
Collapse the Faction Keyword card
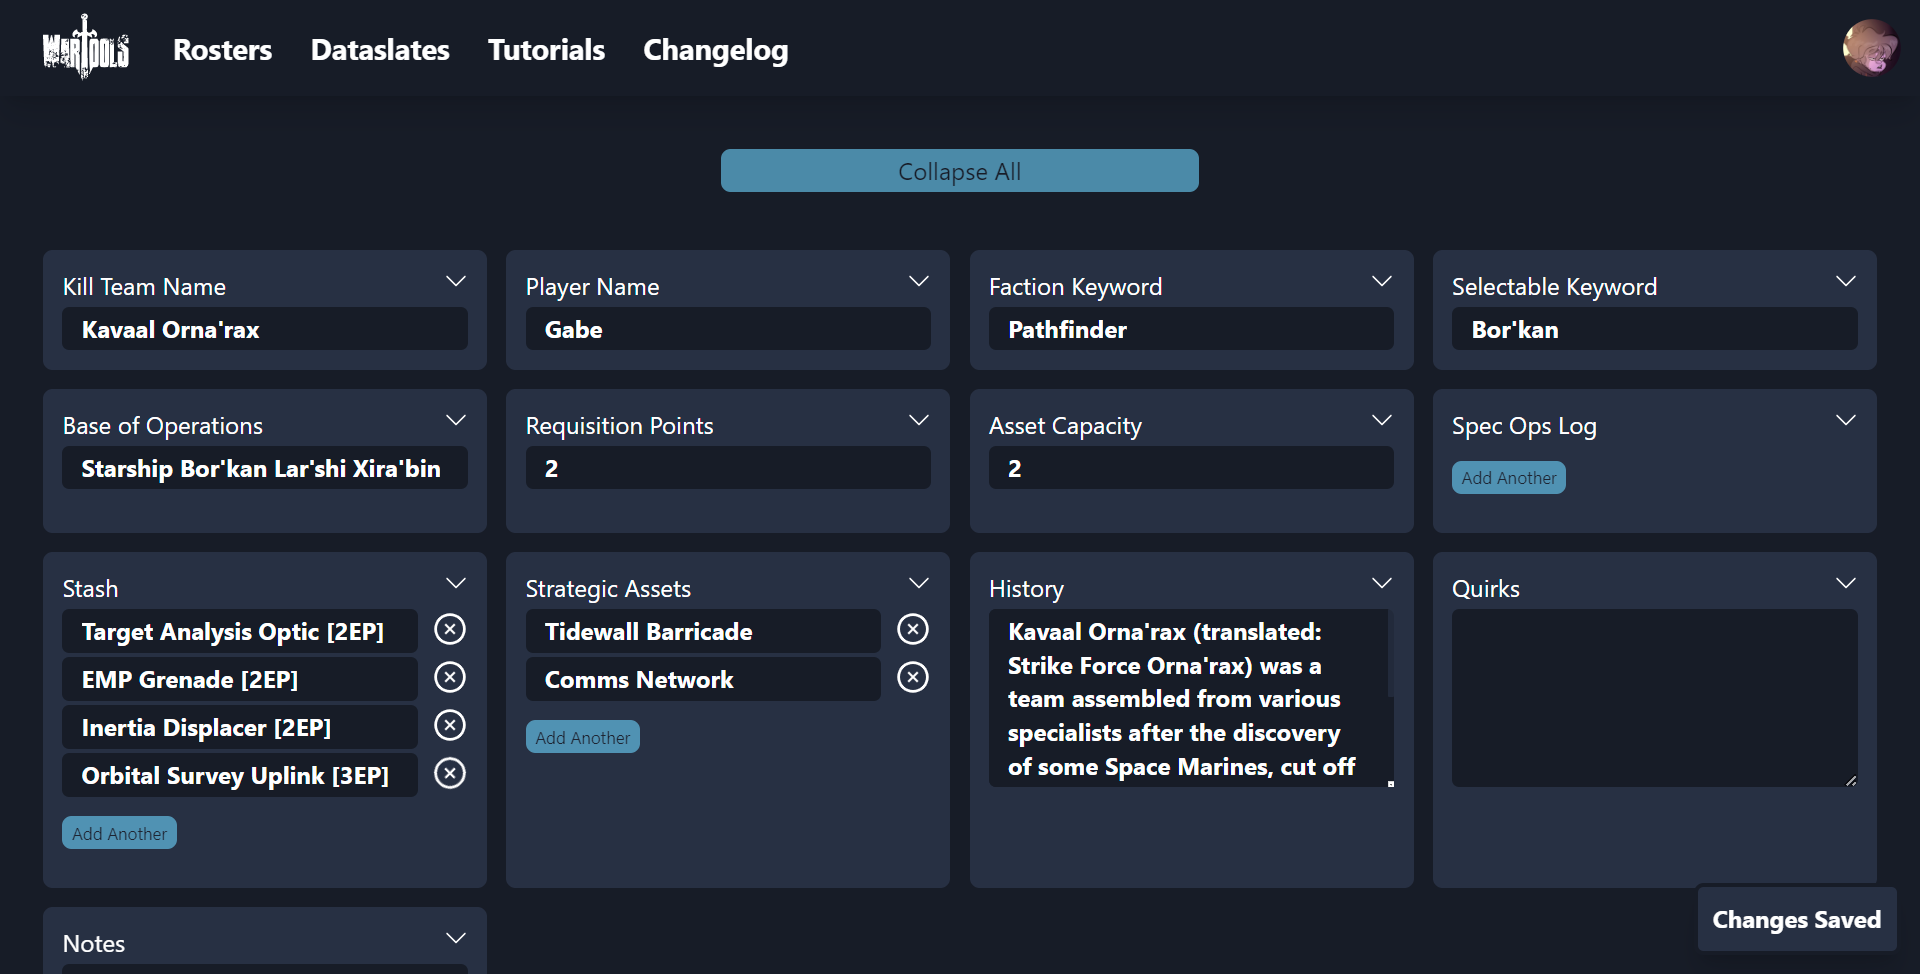coord(1382,282)
